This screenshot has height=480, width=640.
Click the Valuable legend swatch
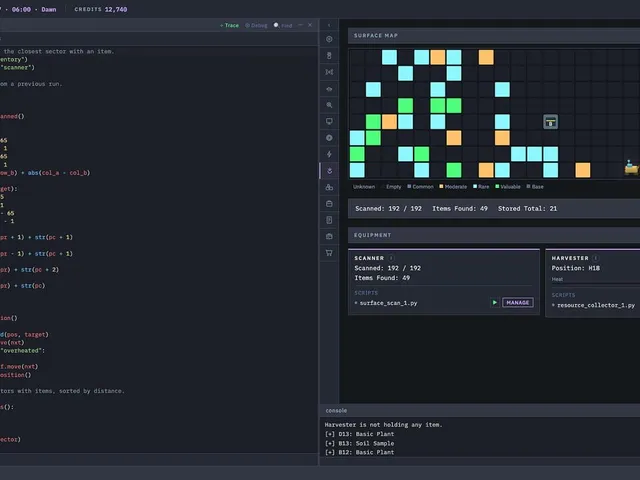(497, 186)
